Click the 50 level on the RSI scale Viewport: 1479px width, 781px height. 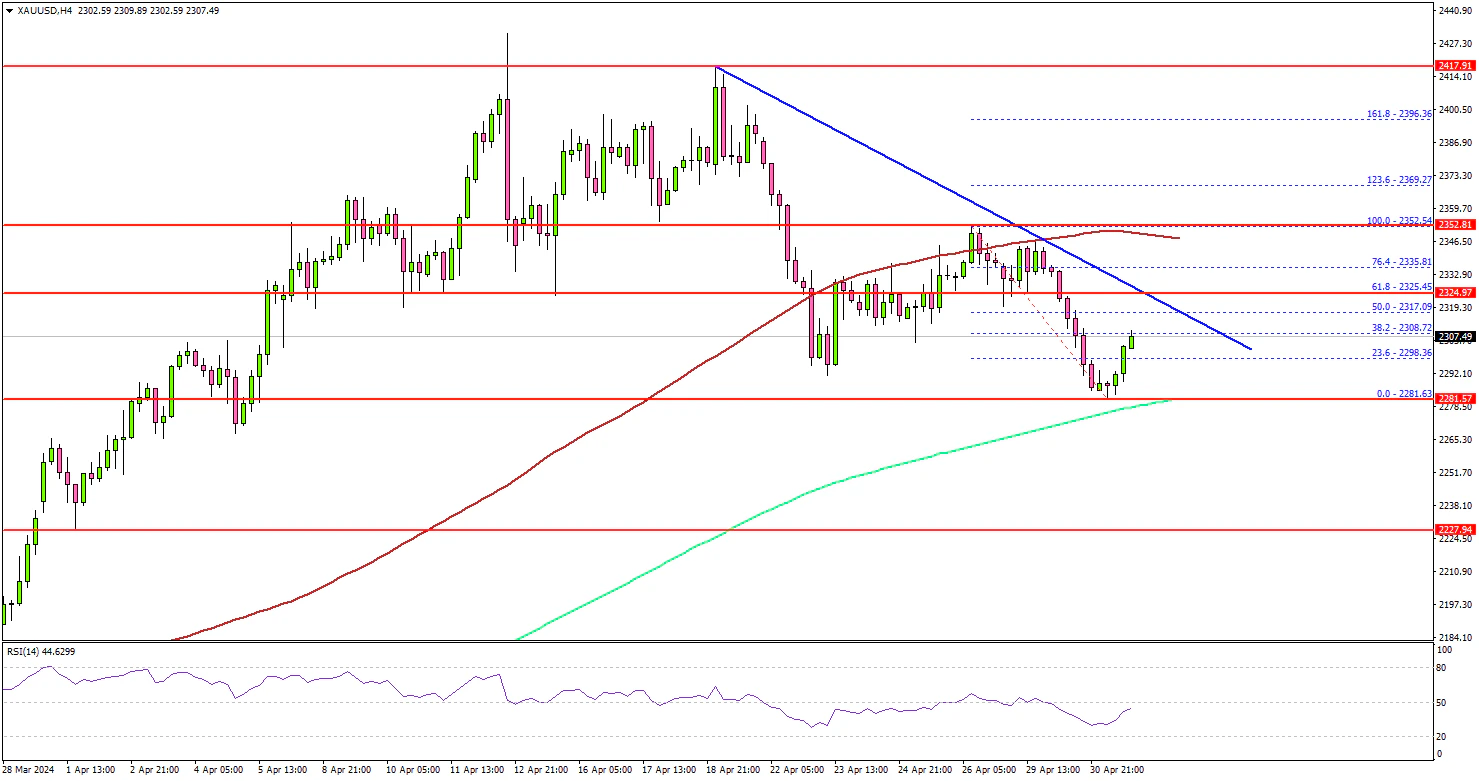[x=1442, y=704]
